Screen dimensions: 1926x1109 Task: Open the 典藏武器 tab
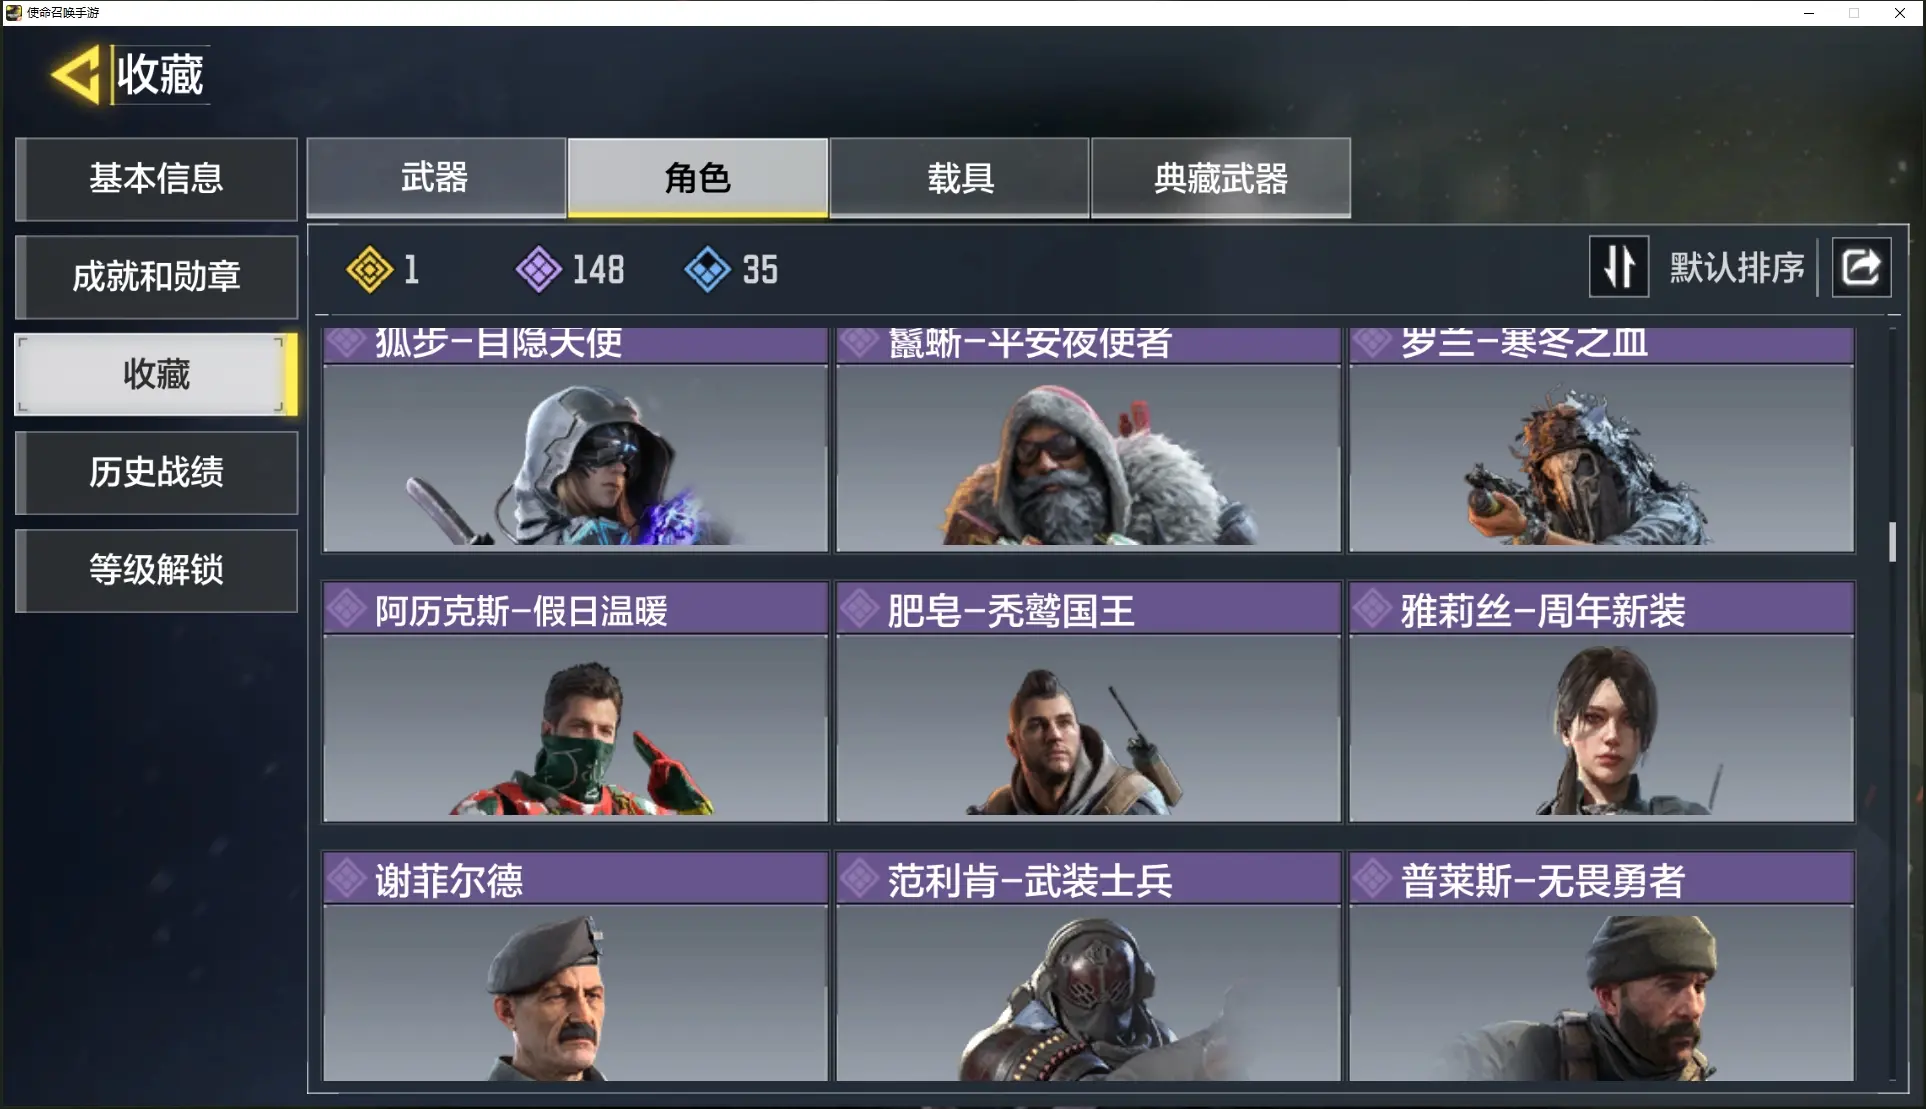(x=1221, y=177)
